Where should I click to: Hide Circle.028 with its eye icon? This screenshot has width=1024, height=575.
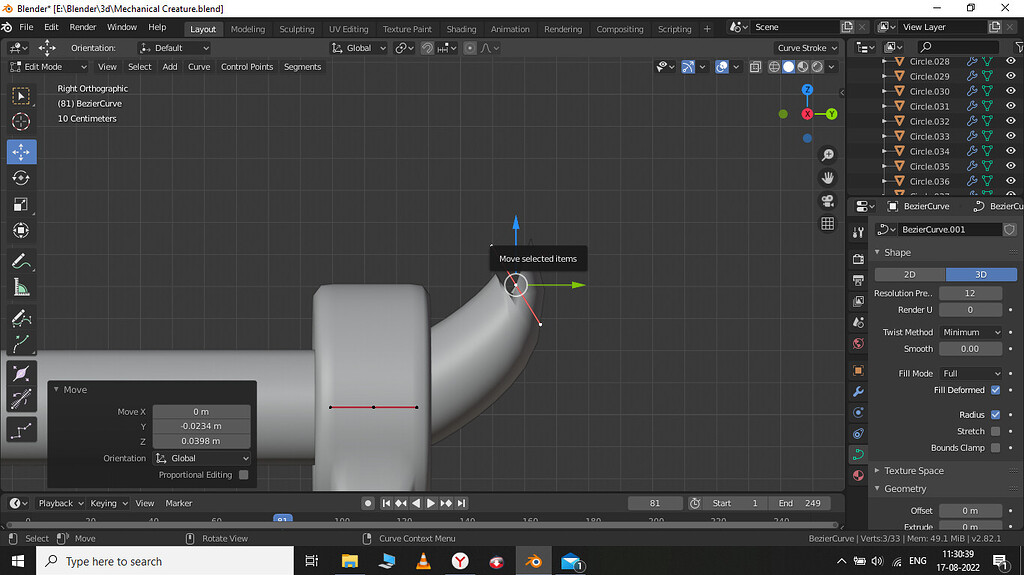1011,61
